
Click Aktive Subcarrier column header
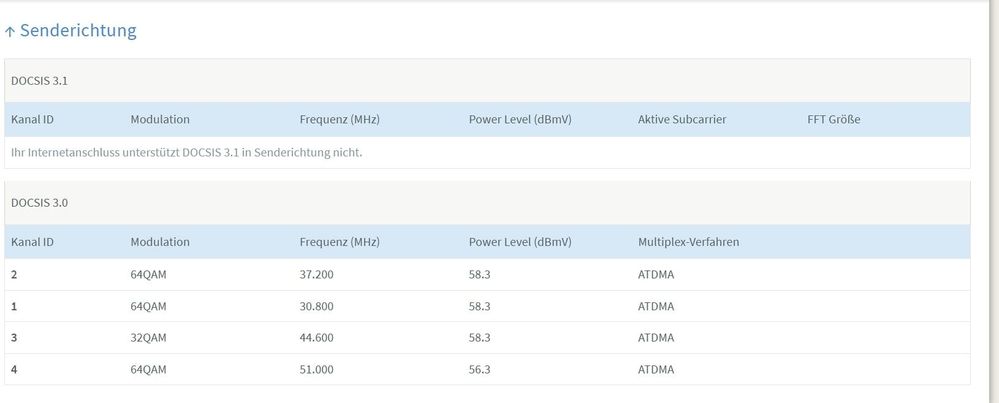pos(681,120)
